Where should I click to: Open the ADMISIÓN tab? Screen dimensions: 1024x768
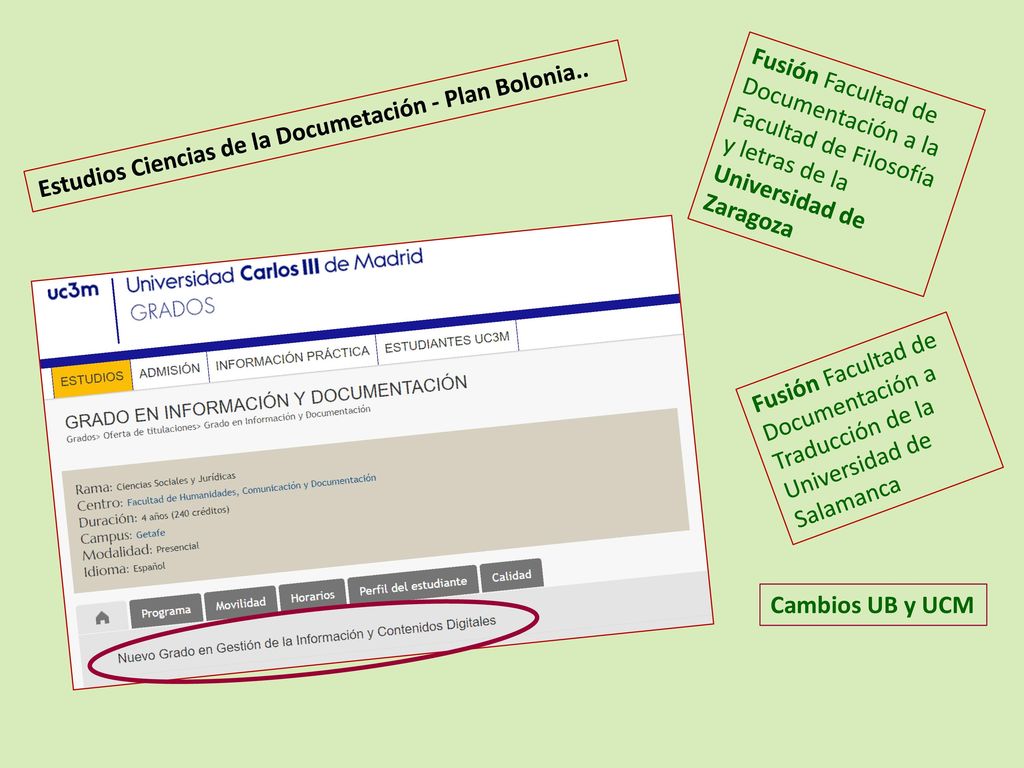click(x=170, y=370)
